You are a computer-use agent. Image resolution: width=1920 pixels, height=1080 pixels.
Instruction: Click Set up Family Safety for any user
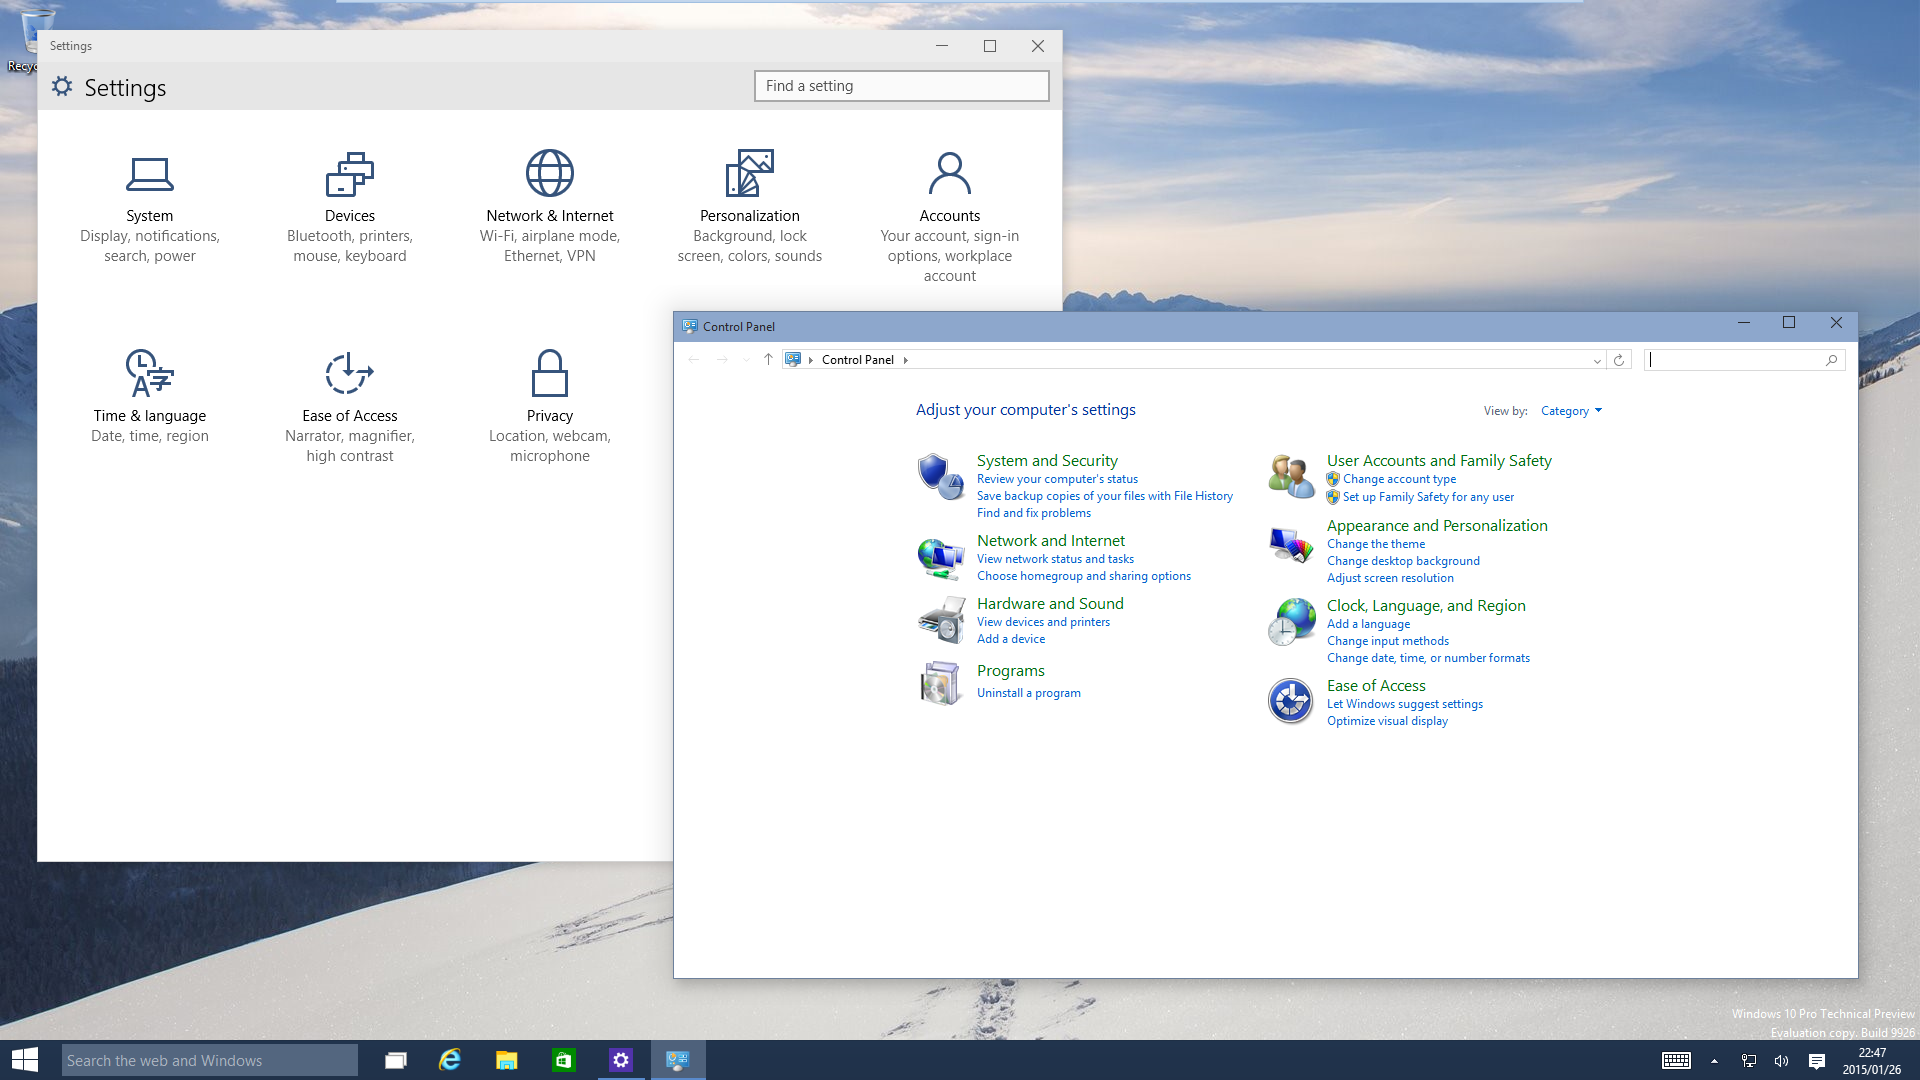coord(1428,497)
